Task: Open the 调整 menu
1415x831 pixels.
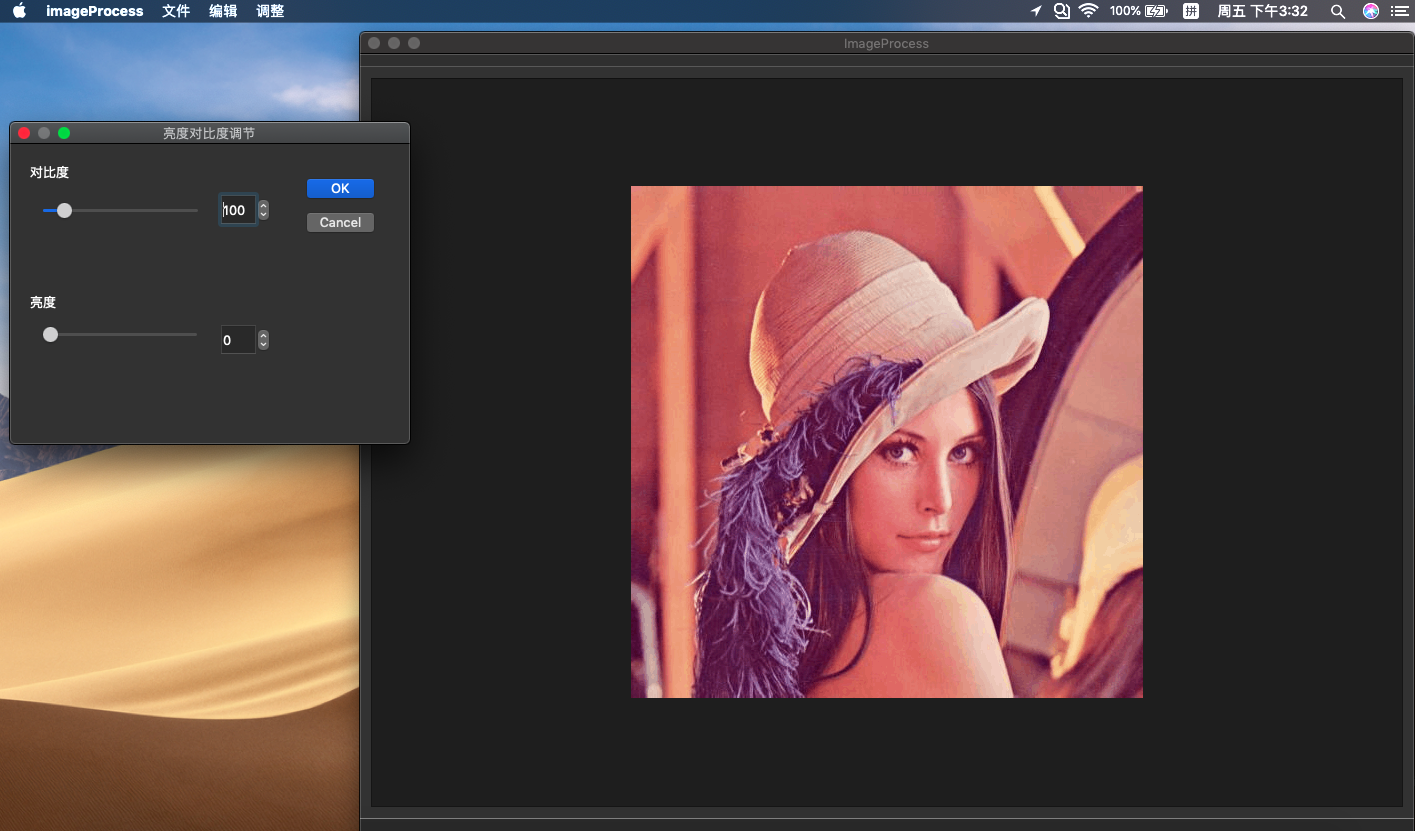Action: pyautogui.click(x=270, y=11)
